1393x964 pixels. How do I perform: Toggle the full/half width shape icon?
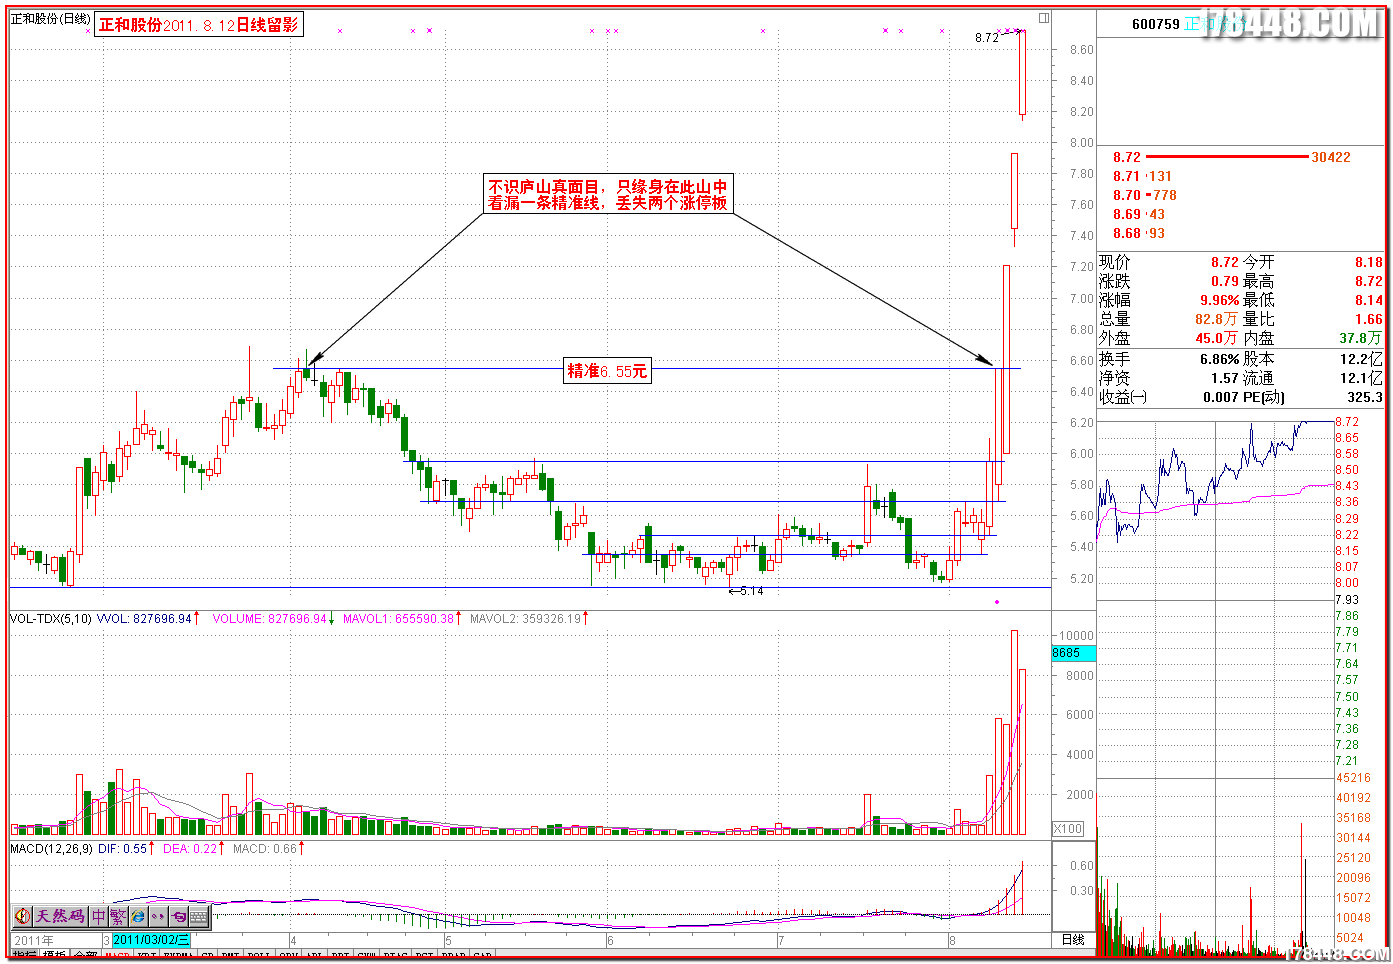tap(178, 916)
